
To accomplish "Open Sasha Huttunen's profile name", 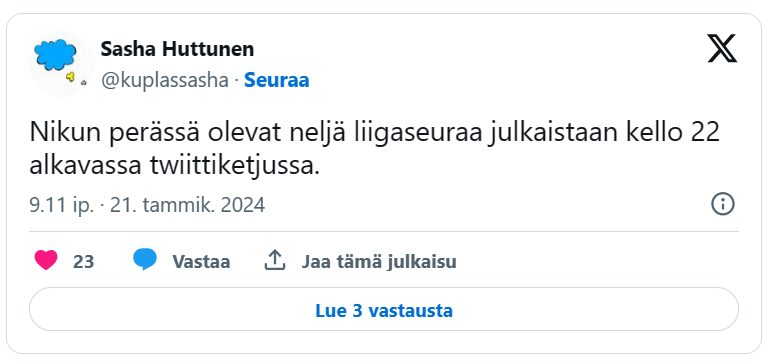I will click(178, 49).
